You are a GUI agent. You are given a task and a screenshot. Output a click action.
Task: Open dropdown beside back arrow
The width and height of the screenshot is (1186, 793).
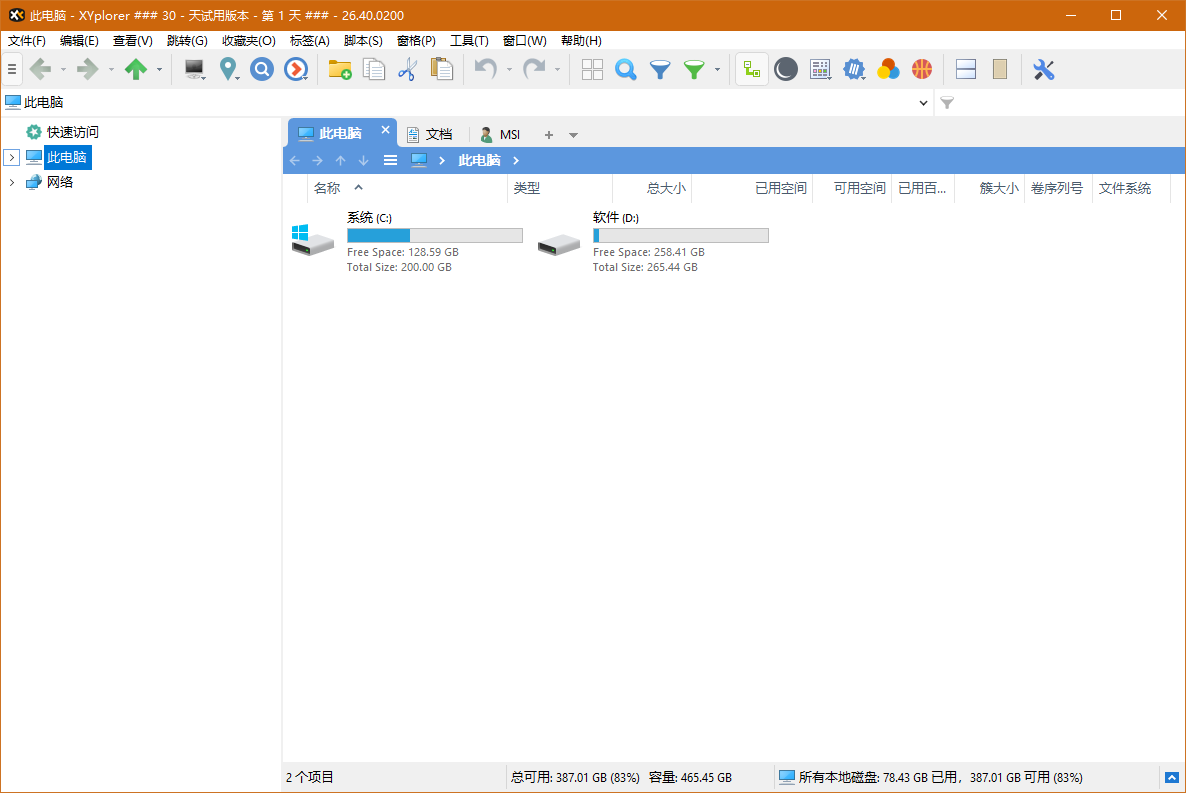[x=64, y=70]
